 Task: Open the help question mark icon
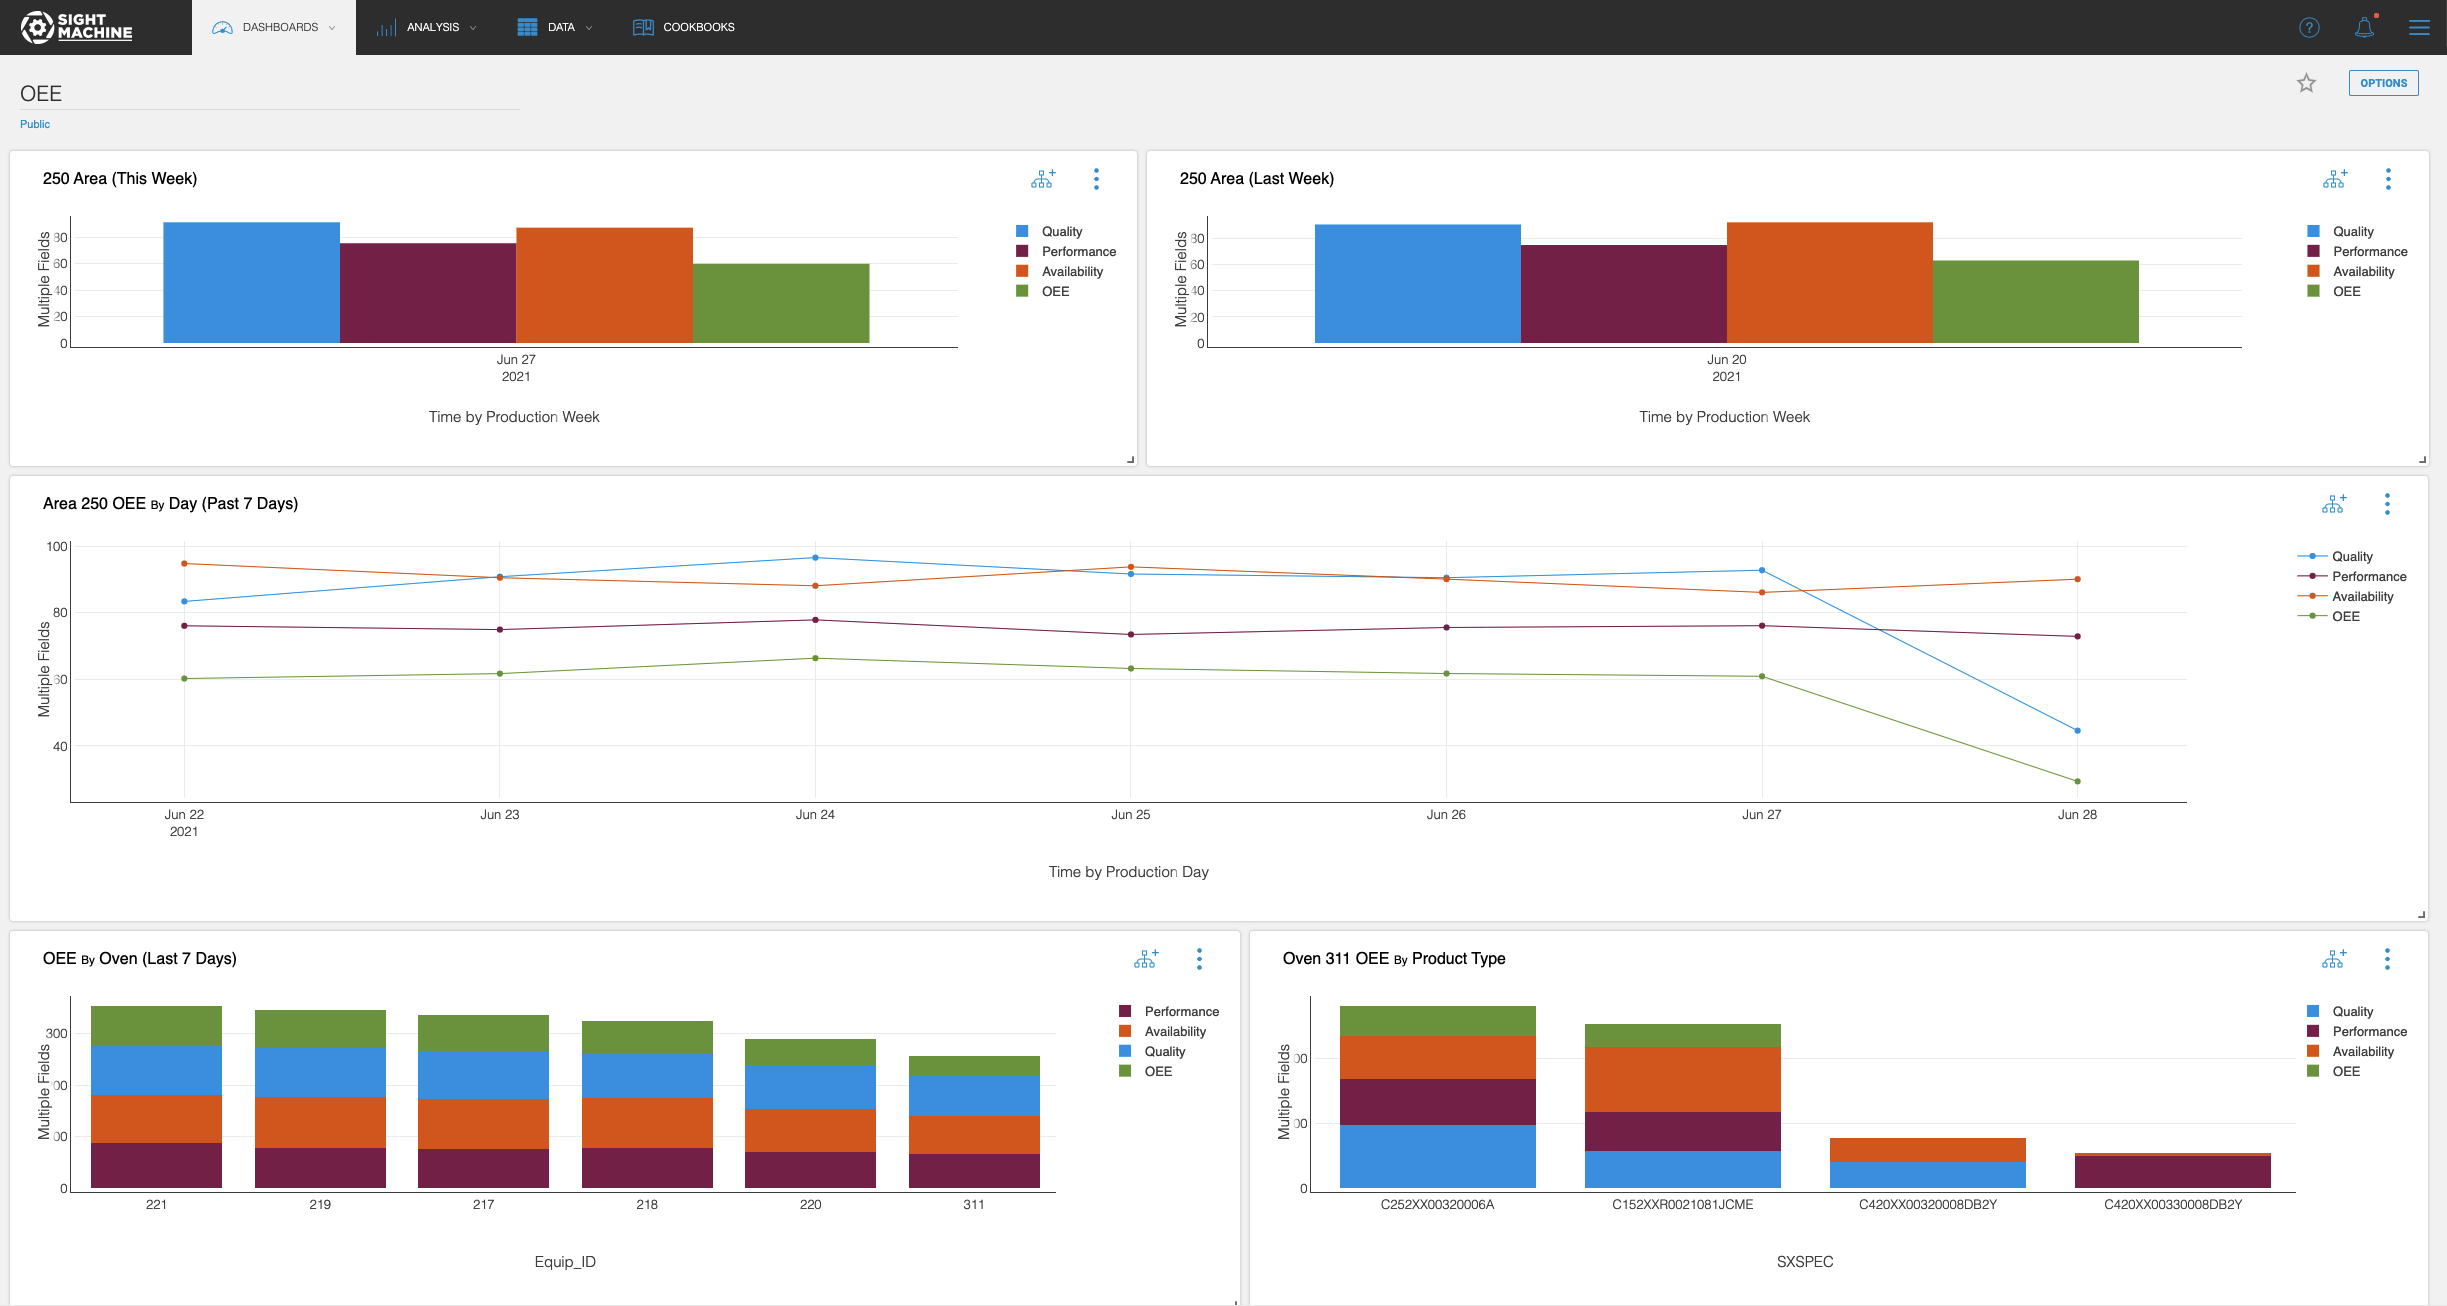[2309, 27]
